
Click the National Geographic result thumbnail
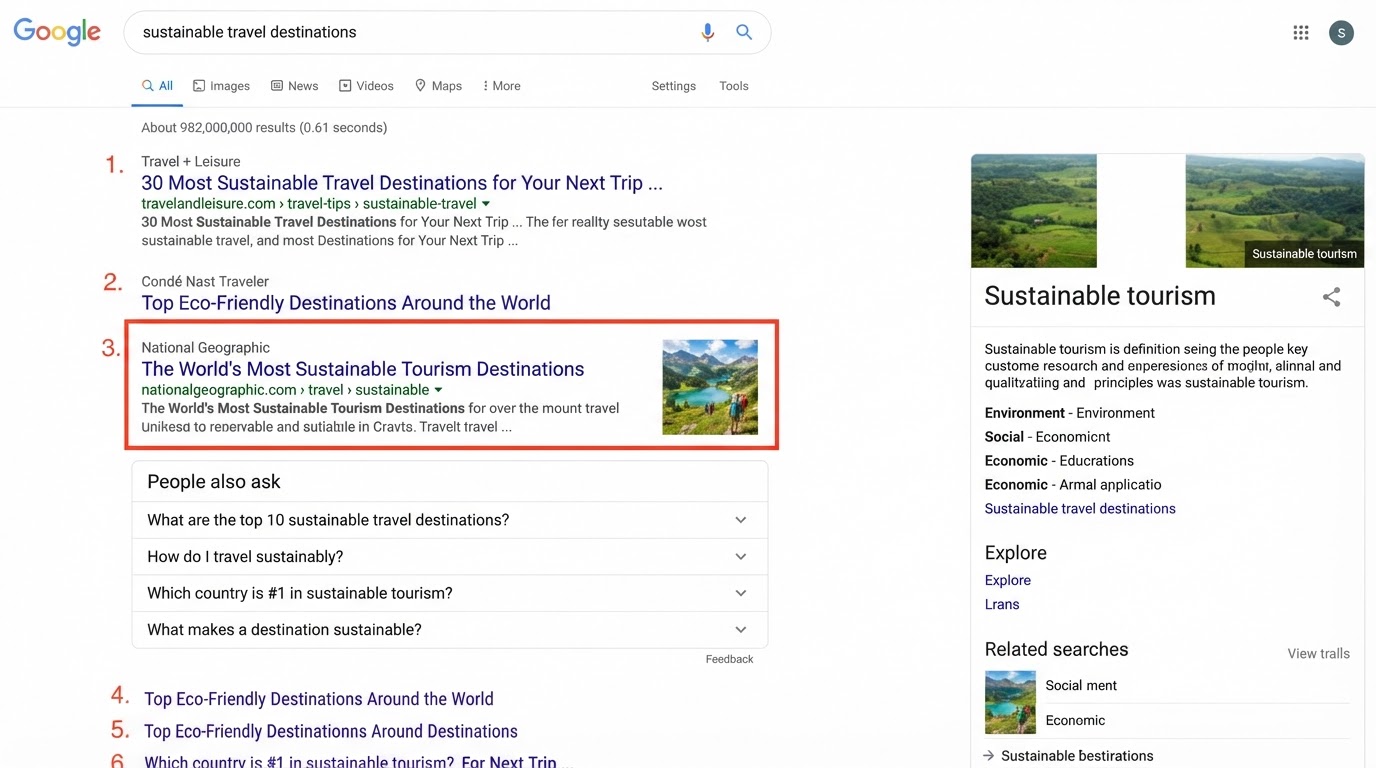click(710, 387)
